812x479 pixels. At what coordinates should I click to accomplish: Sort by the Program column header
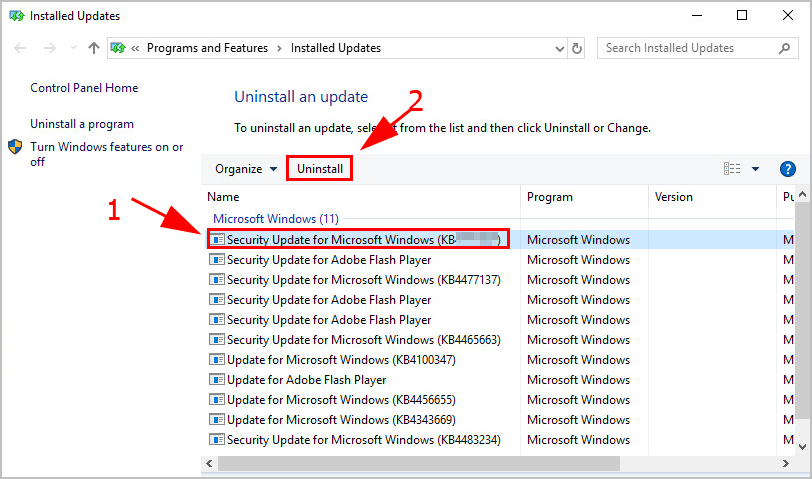coord(550,197)
